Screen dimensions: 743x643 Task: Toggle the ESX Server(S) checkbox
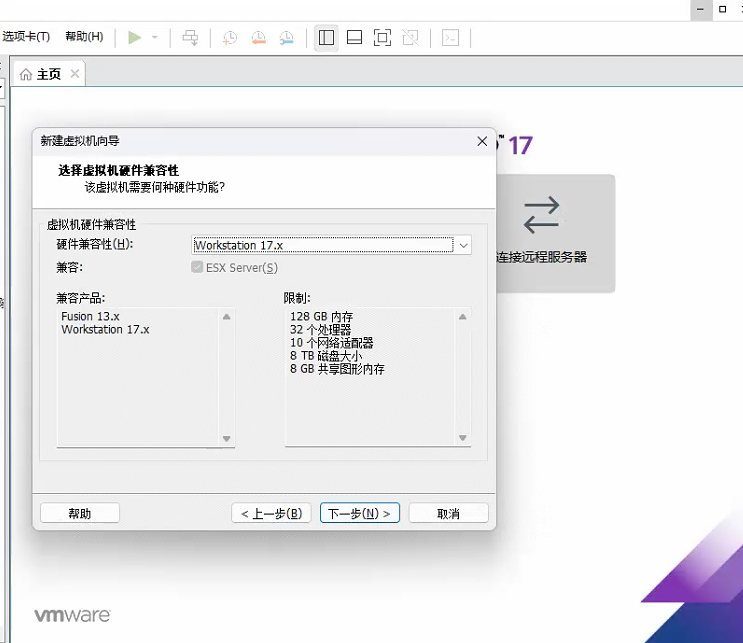coord(197,267)
